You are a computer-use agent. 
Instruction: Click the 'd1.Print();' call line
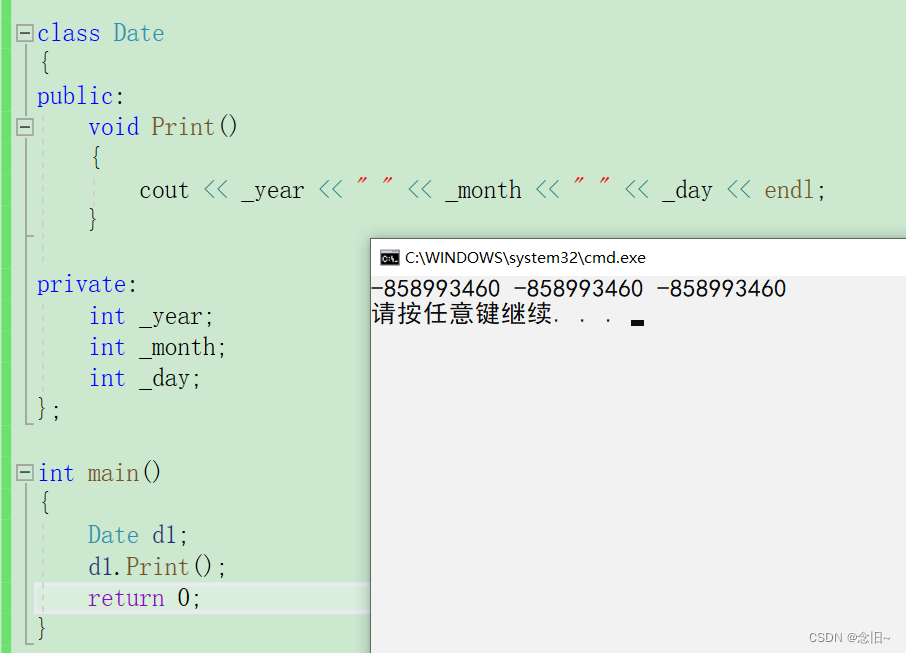[157, 567]
